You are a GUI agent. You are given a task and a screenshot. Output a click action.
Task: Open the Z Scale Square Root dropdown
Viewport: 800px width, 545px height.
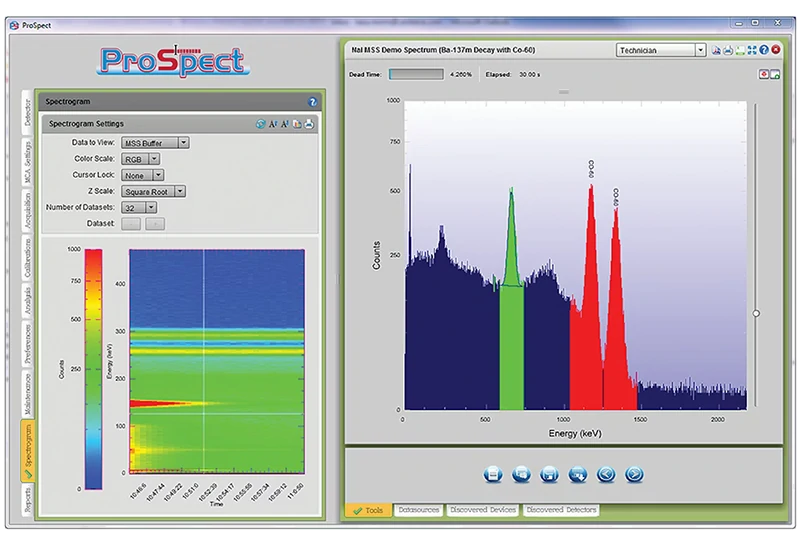(153, 192)
